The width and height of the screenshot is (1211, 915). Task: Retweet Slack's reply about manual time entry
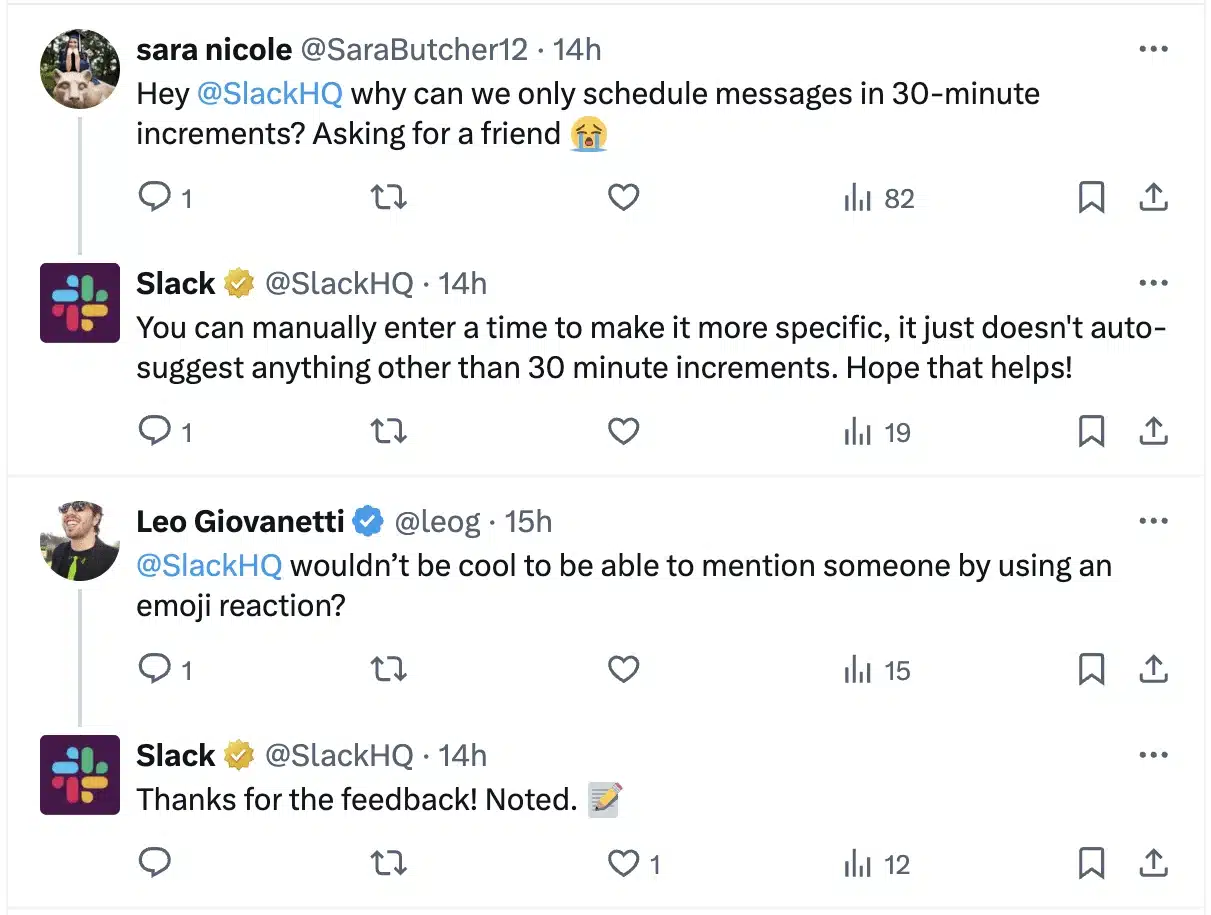(x=389, y=431)
